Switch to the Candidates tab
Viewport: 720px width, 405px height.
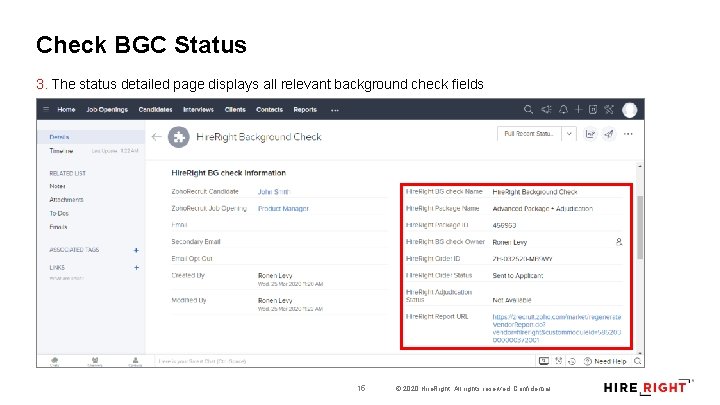click(x=155, y=110)
